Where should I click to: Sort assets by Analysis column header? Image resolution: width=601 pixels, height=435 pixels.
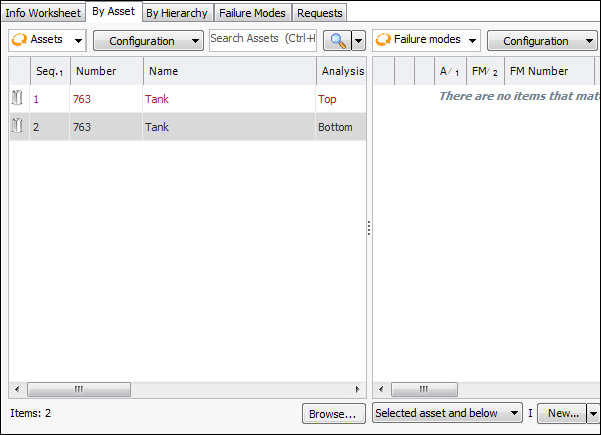pyautogui.click(x=342, y=71)
